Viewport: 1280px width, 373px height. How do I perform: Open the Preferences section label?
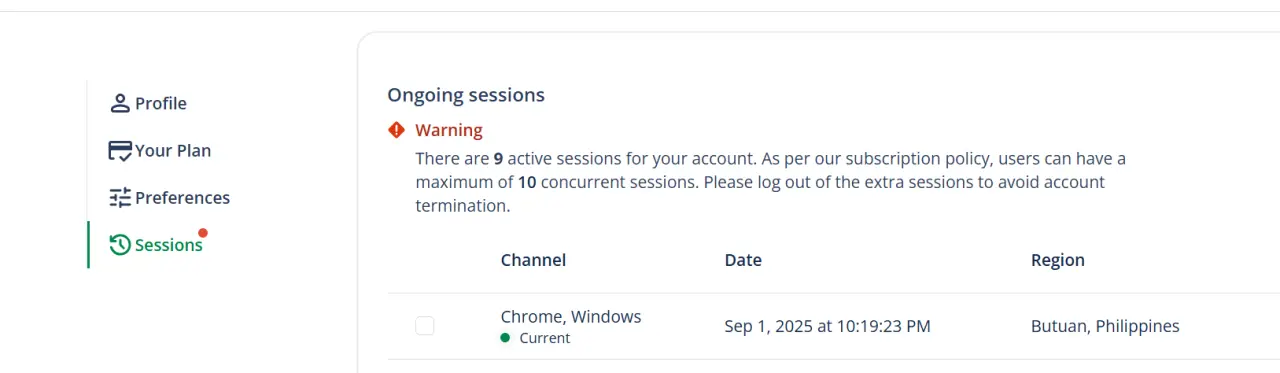183,198
